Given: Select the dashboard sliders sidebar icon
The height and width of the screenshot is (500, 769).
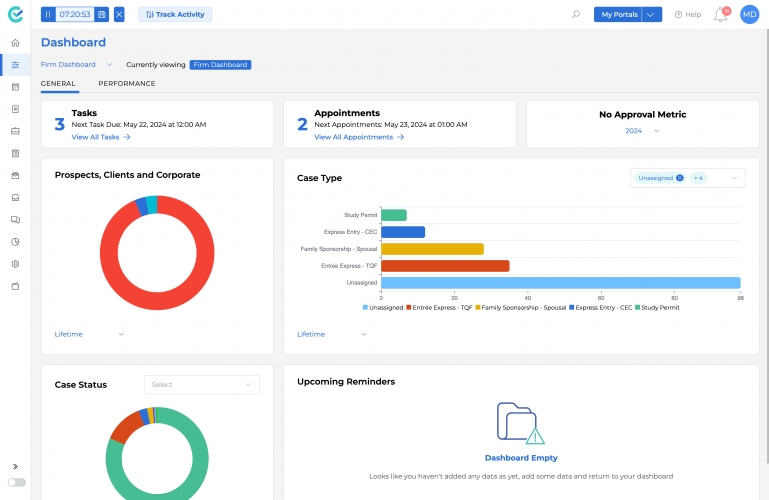Looking at the screenshot, I should coord(16,65).
